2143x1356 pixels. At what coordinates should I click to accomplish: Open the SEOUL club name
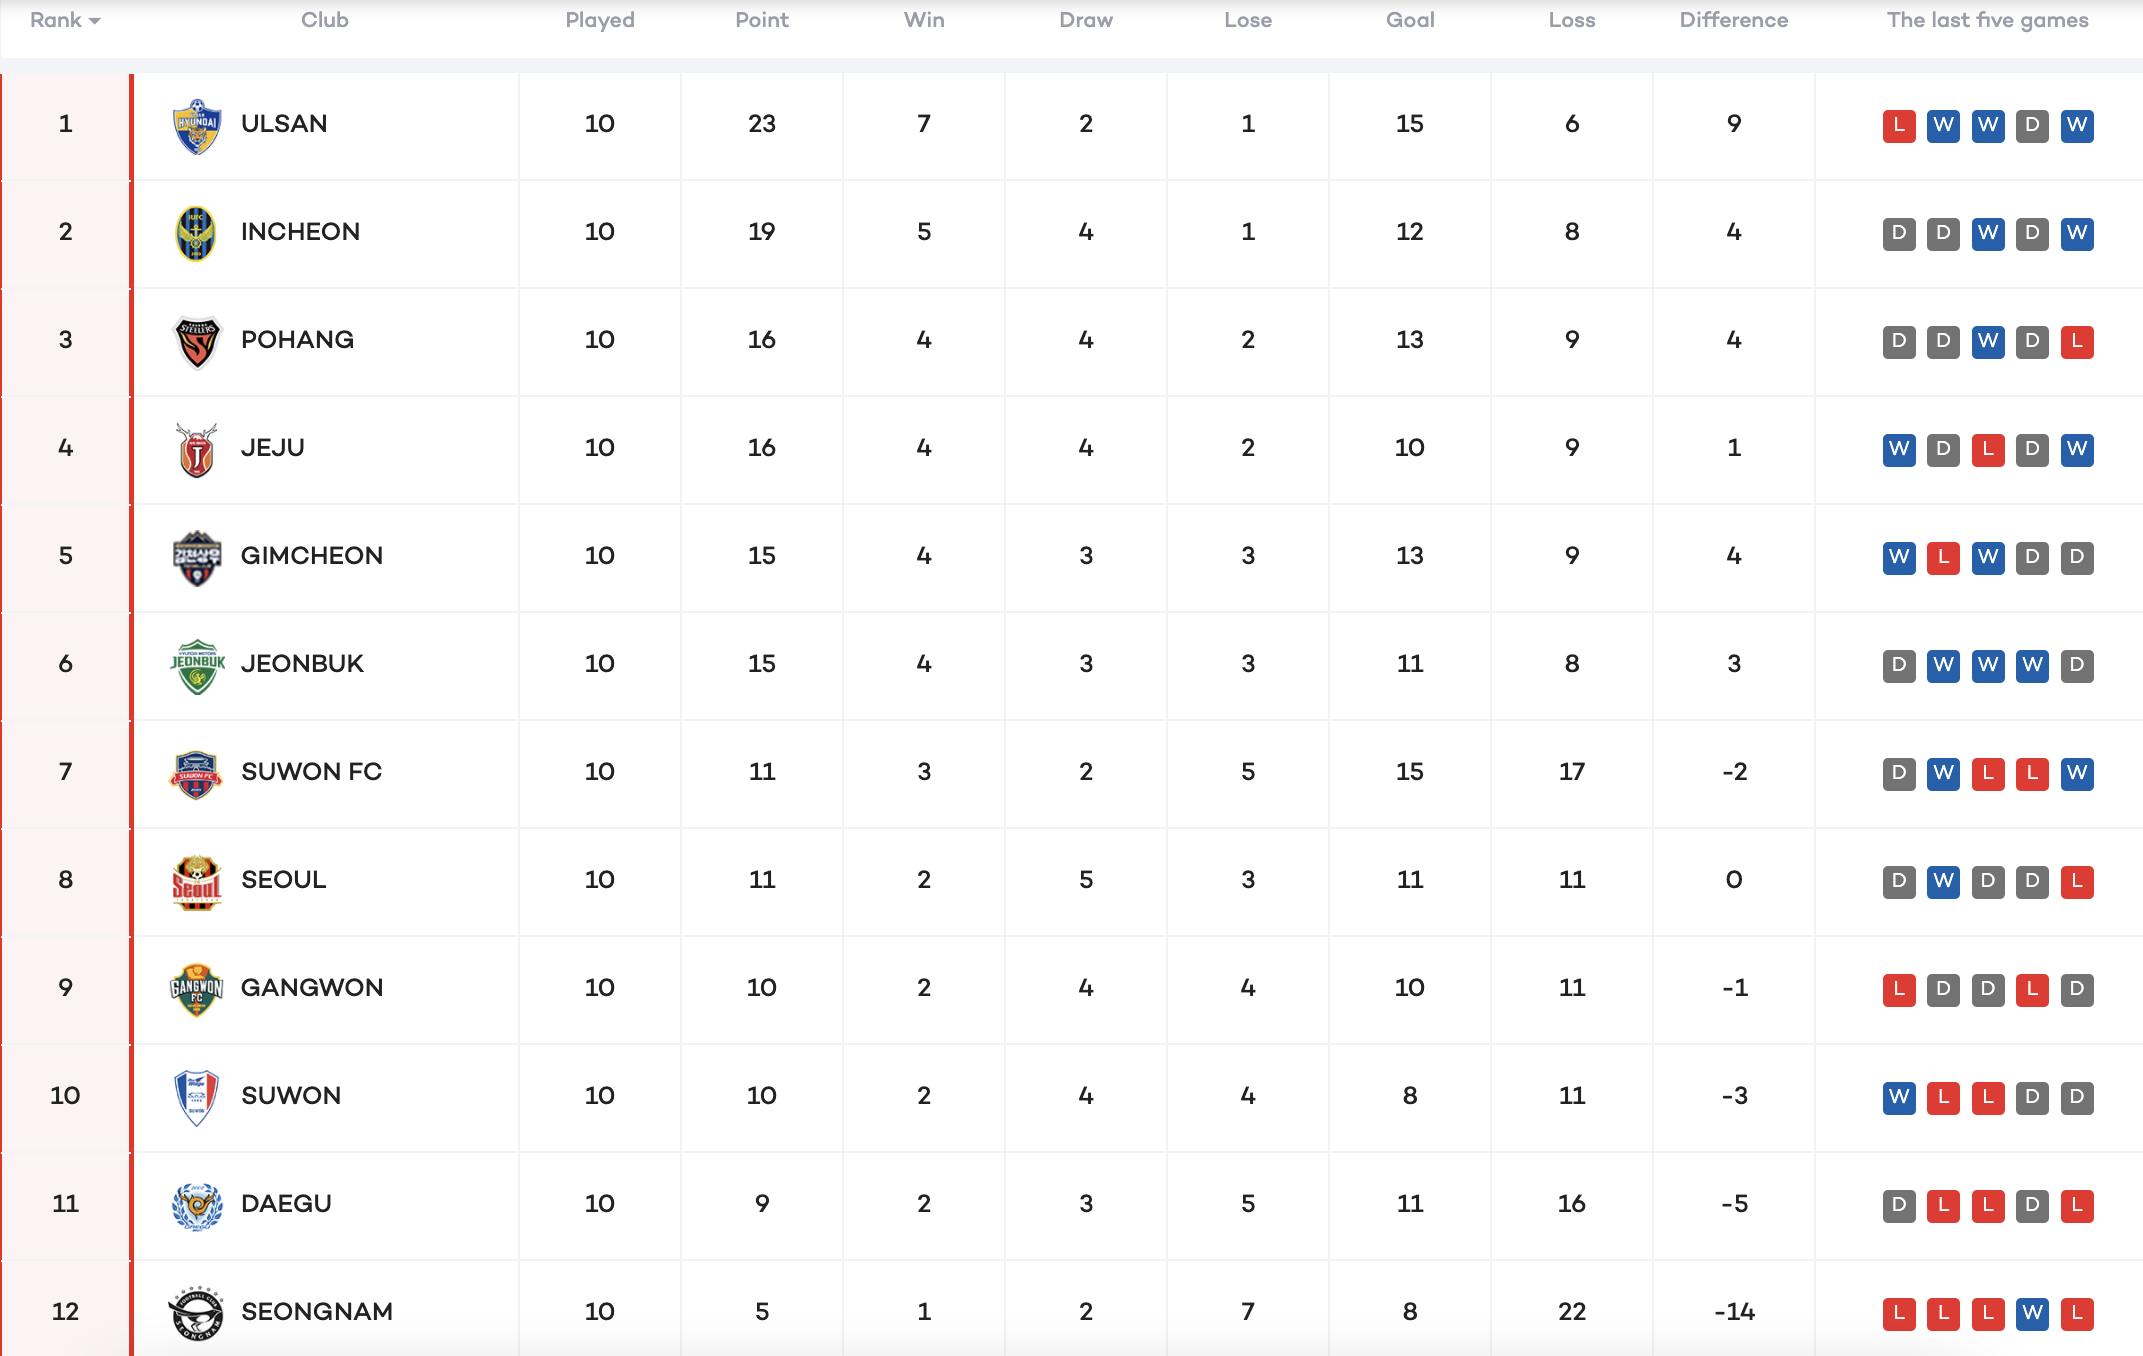(x=284, y=880)
